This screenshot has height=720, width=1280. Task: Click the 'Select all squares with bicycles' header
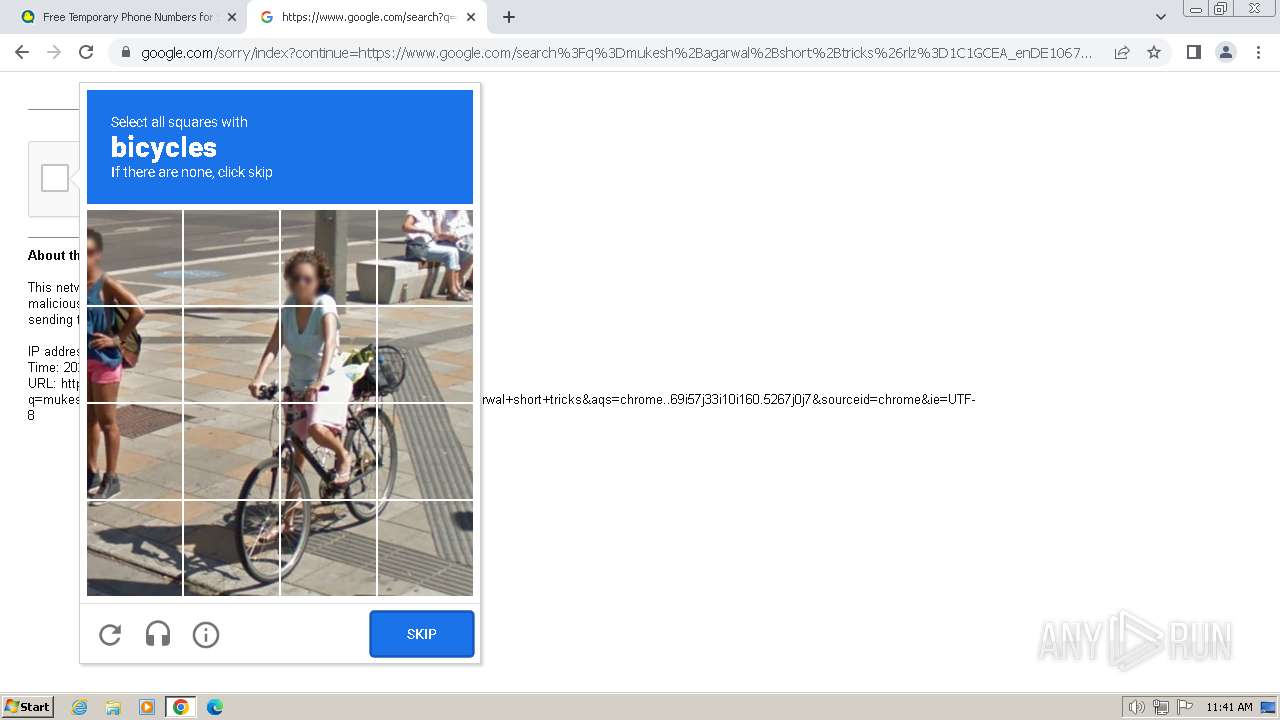[x=280, y=147]
